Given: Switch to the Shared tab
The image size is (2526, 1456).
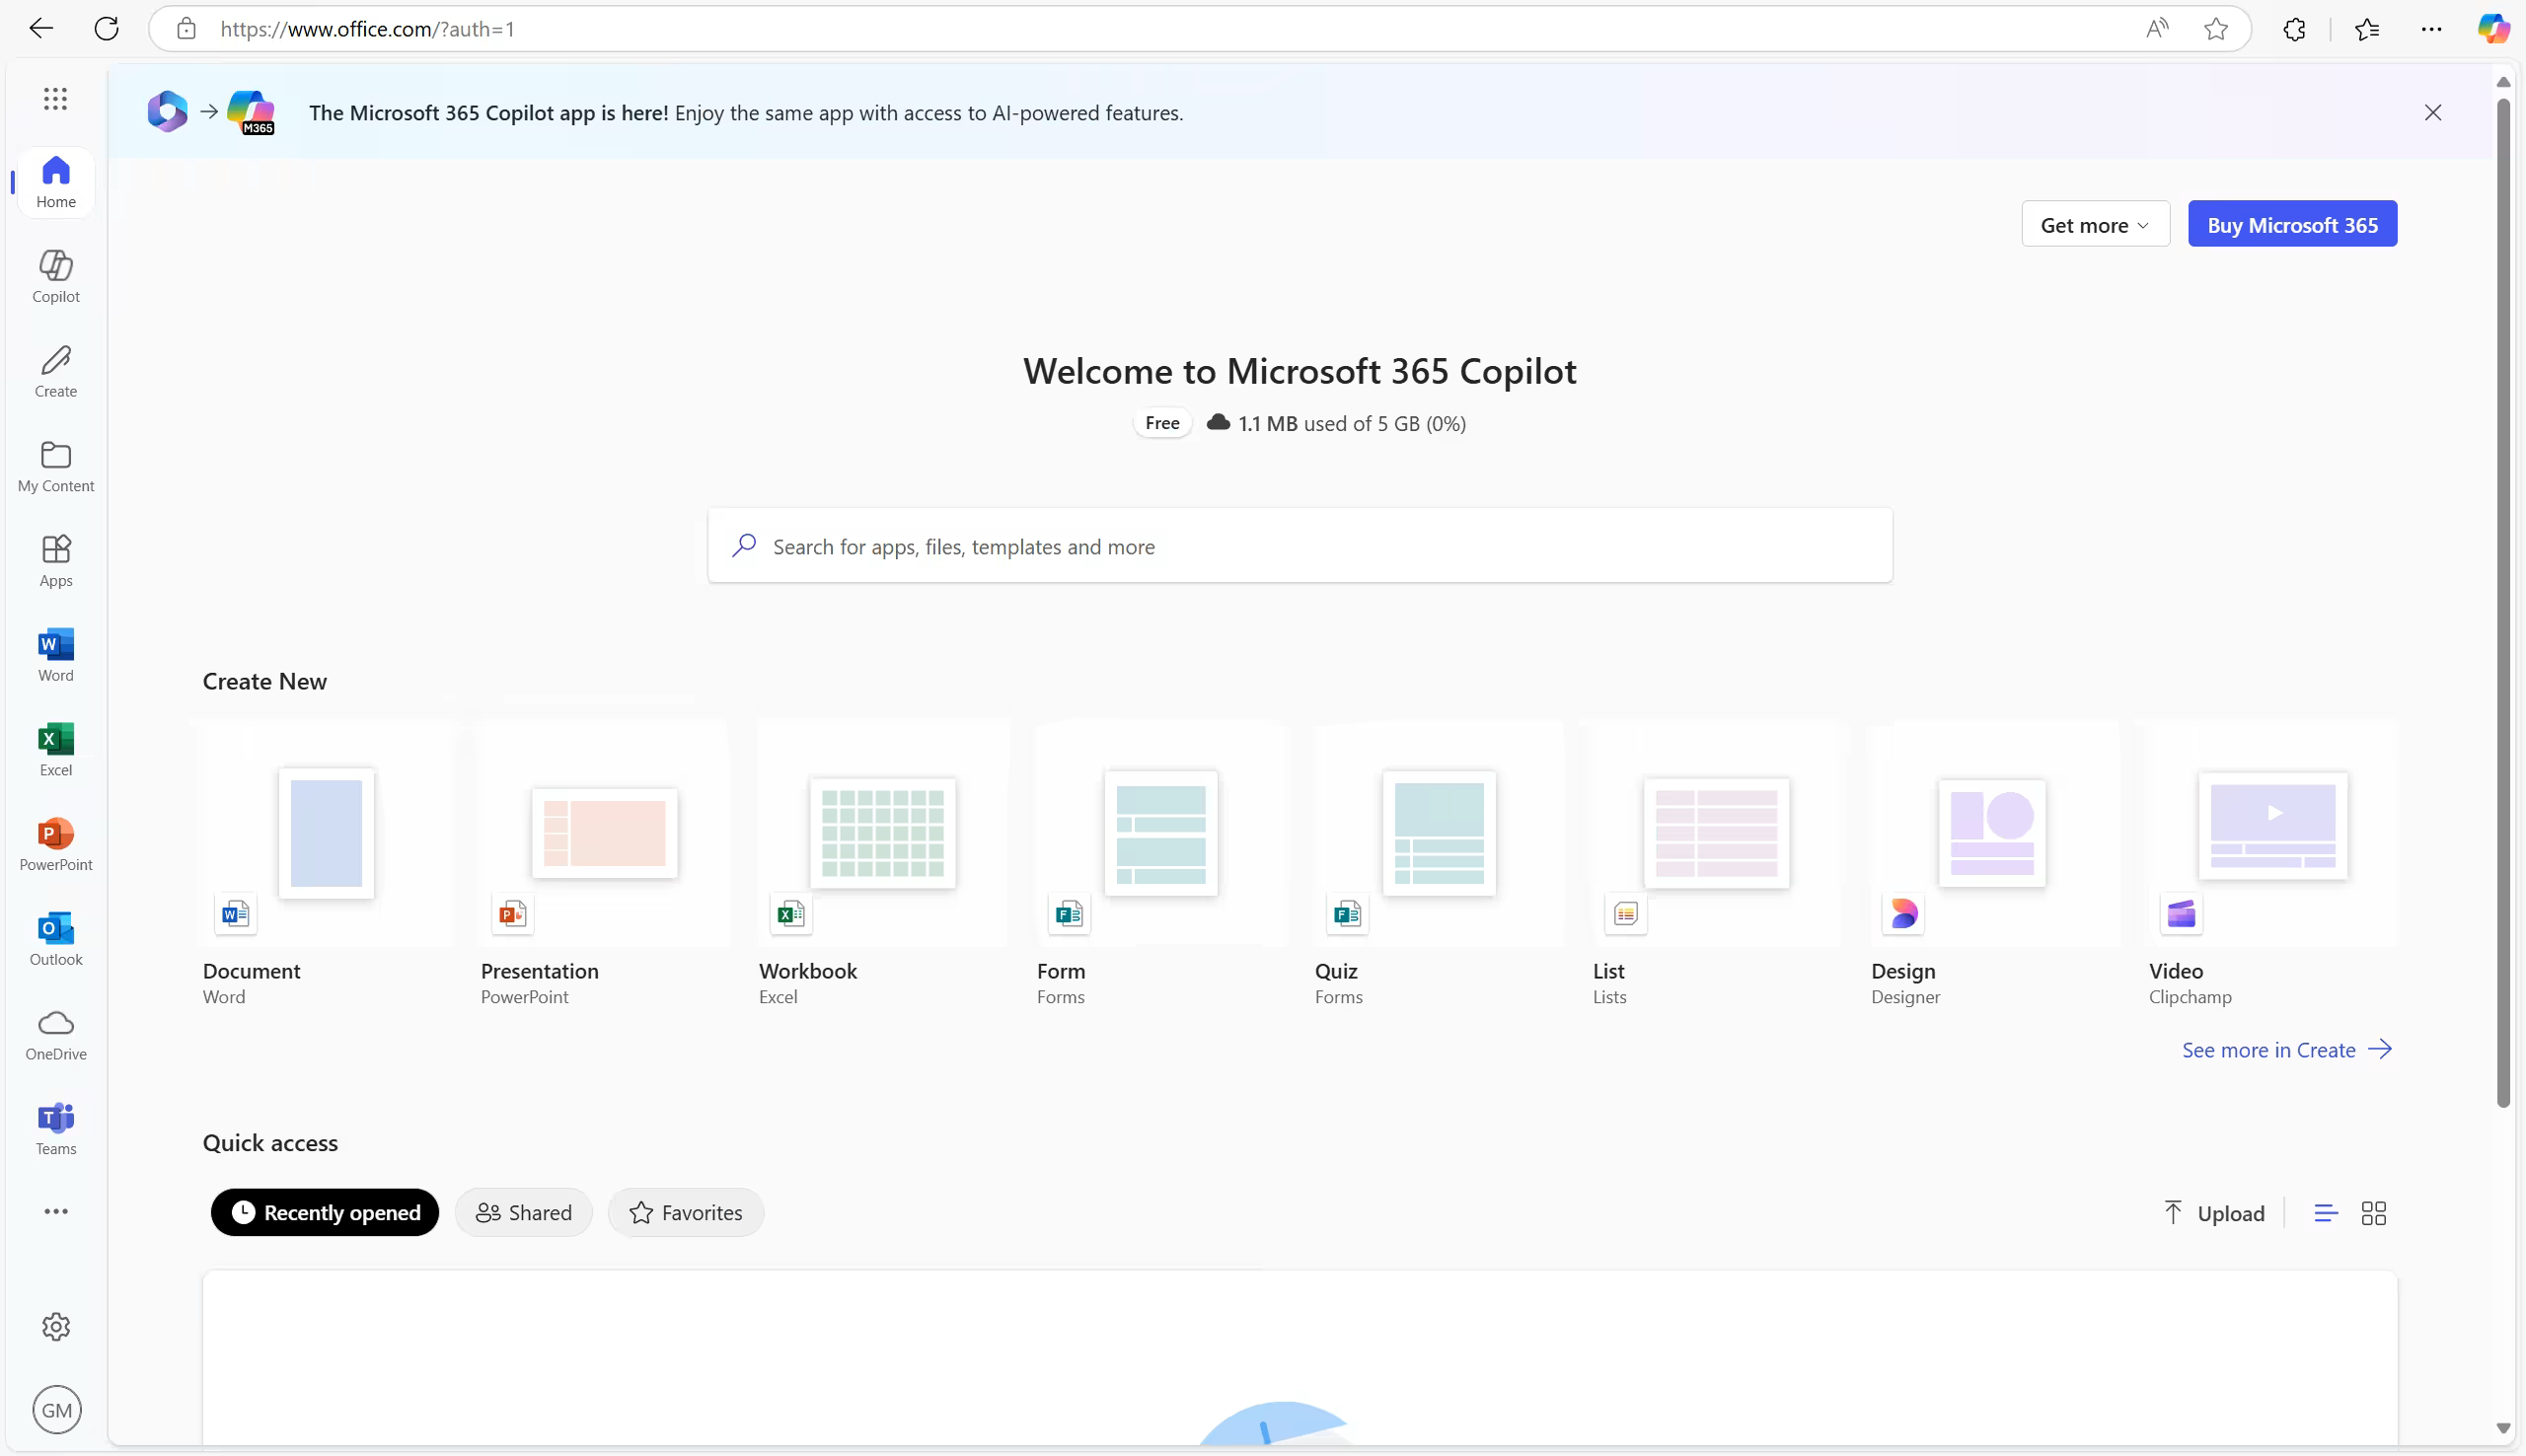Looking at the screenshot, I should tap(524, 1213).
